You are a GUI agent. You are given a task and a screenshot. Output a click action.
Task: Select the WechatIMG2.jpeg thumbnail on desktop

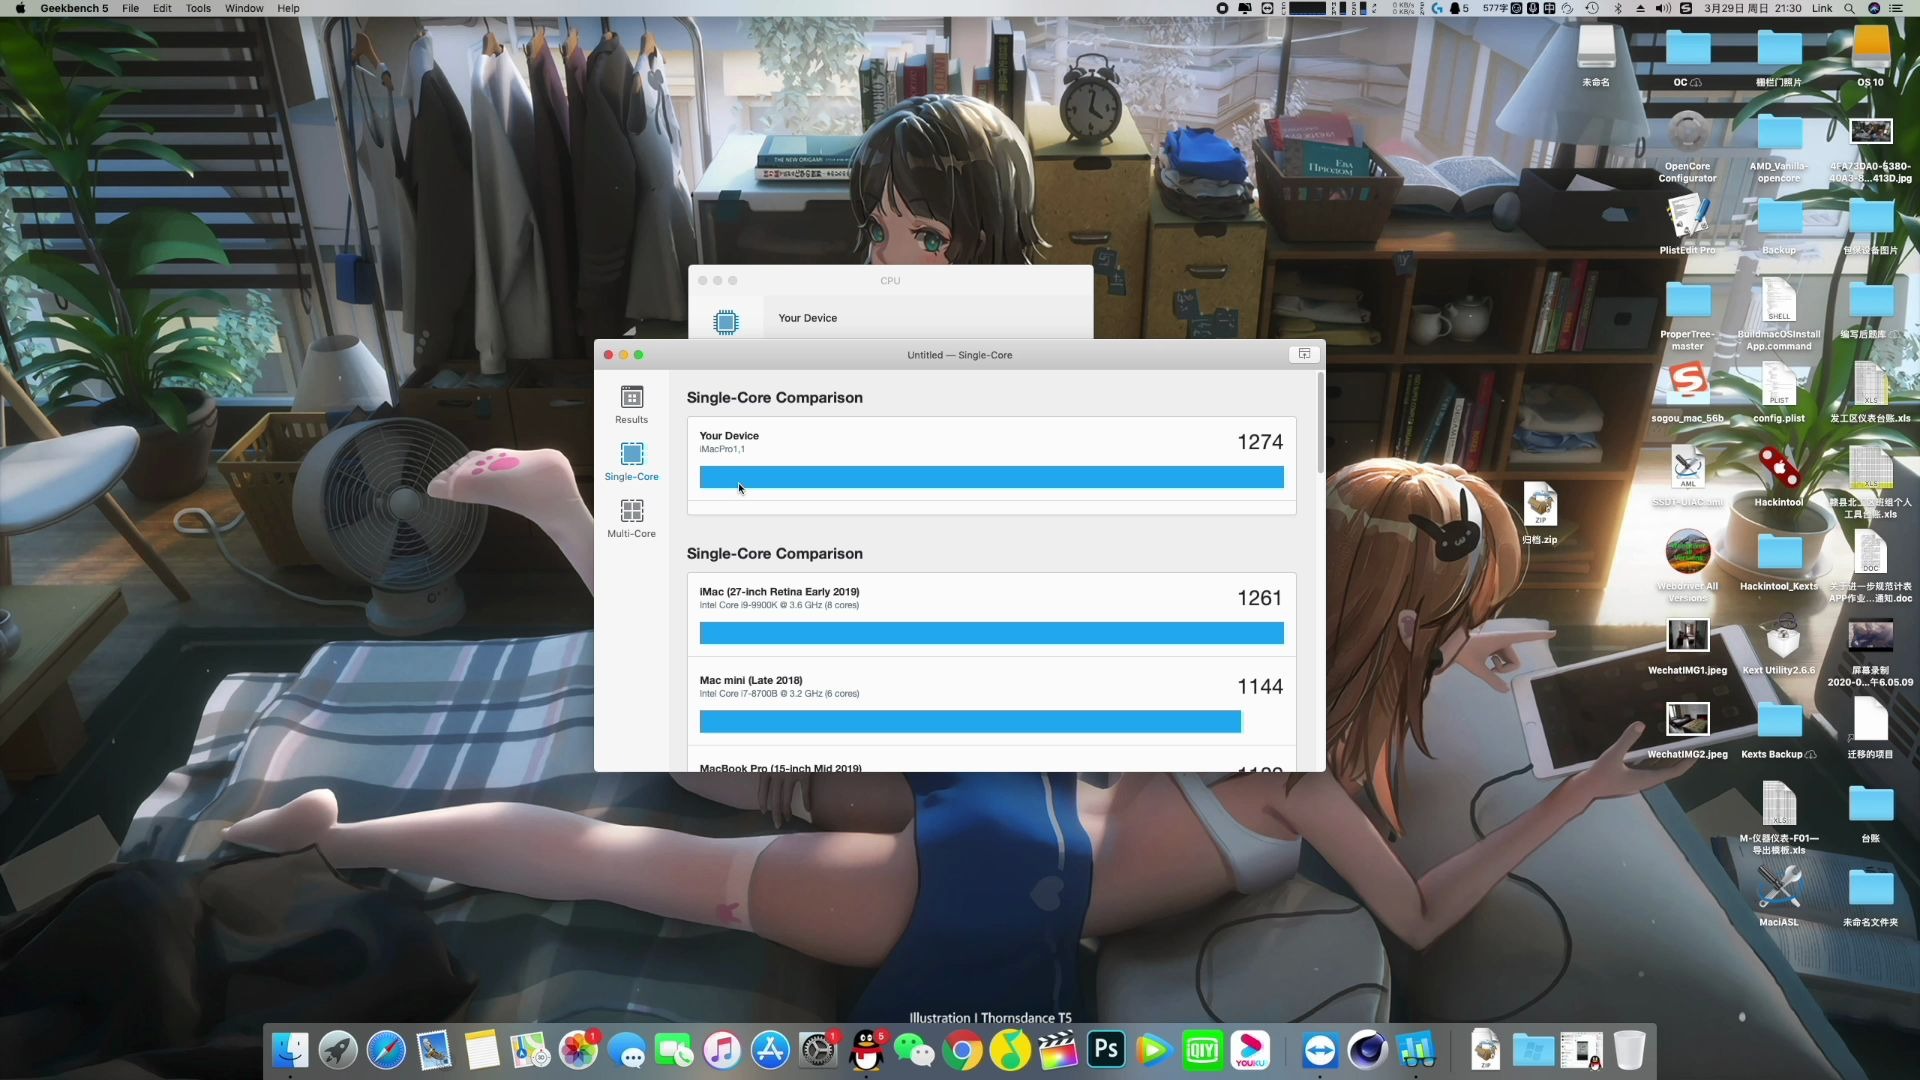point(1687,720)
